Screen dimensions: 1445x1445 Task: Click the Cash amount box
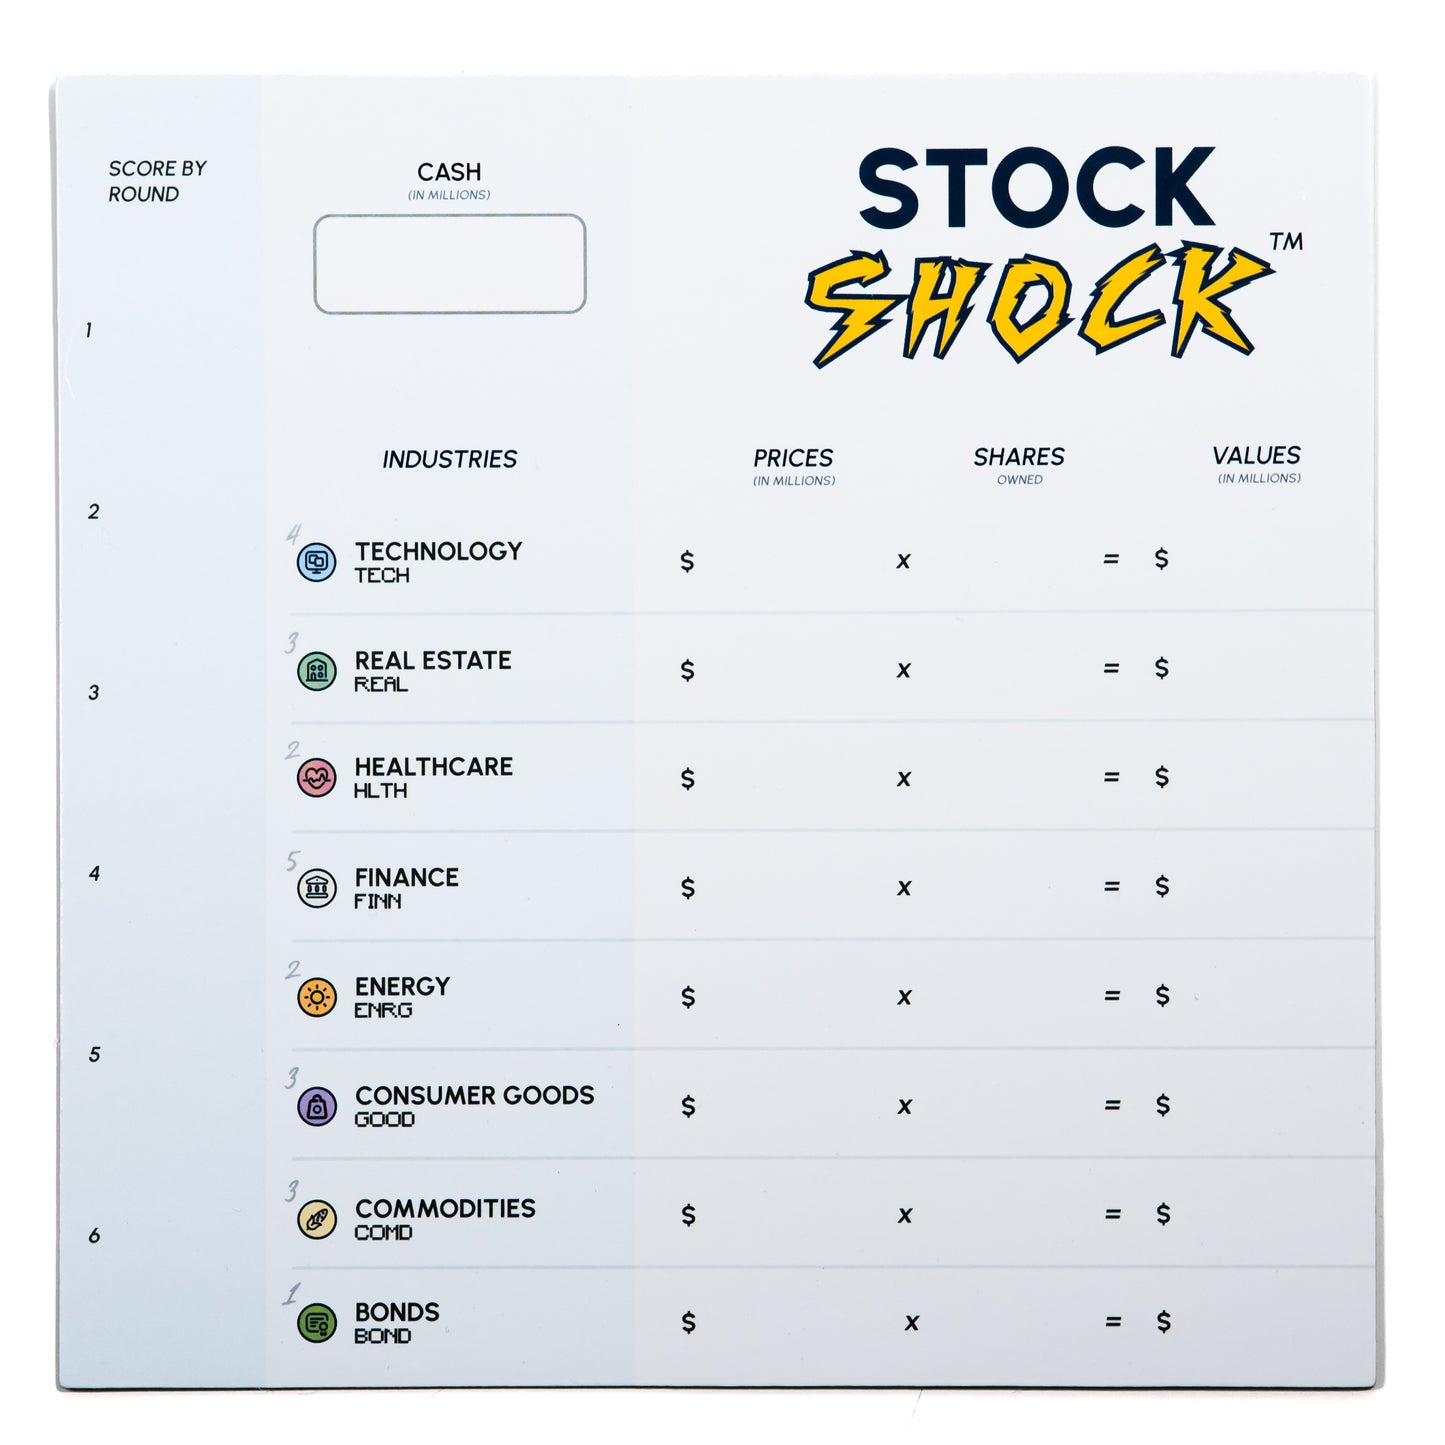tap(450, 264)
